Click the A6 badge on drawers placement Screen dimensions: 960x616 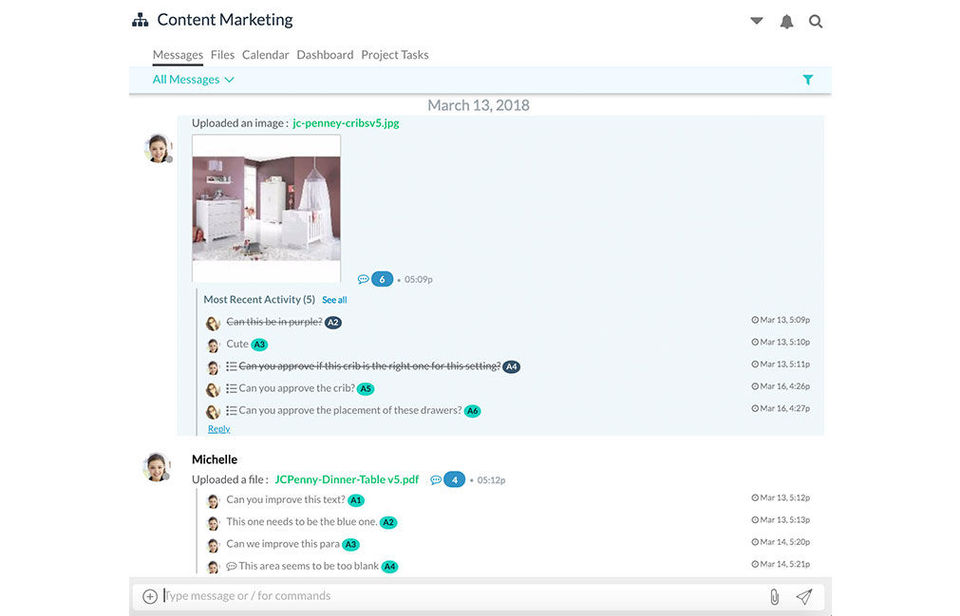coord(473,411)
